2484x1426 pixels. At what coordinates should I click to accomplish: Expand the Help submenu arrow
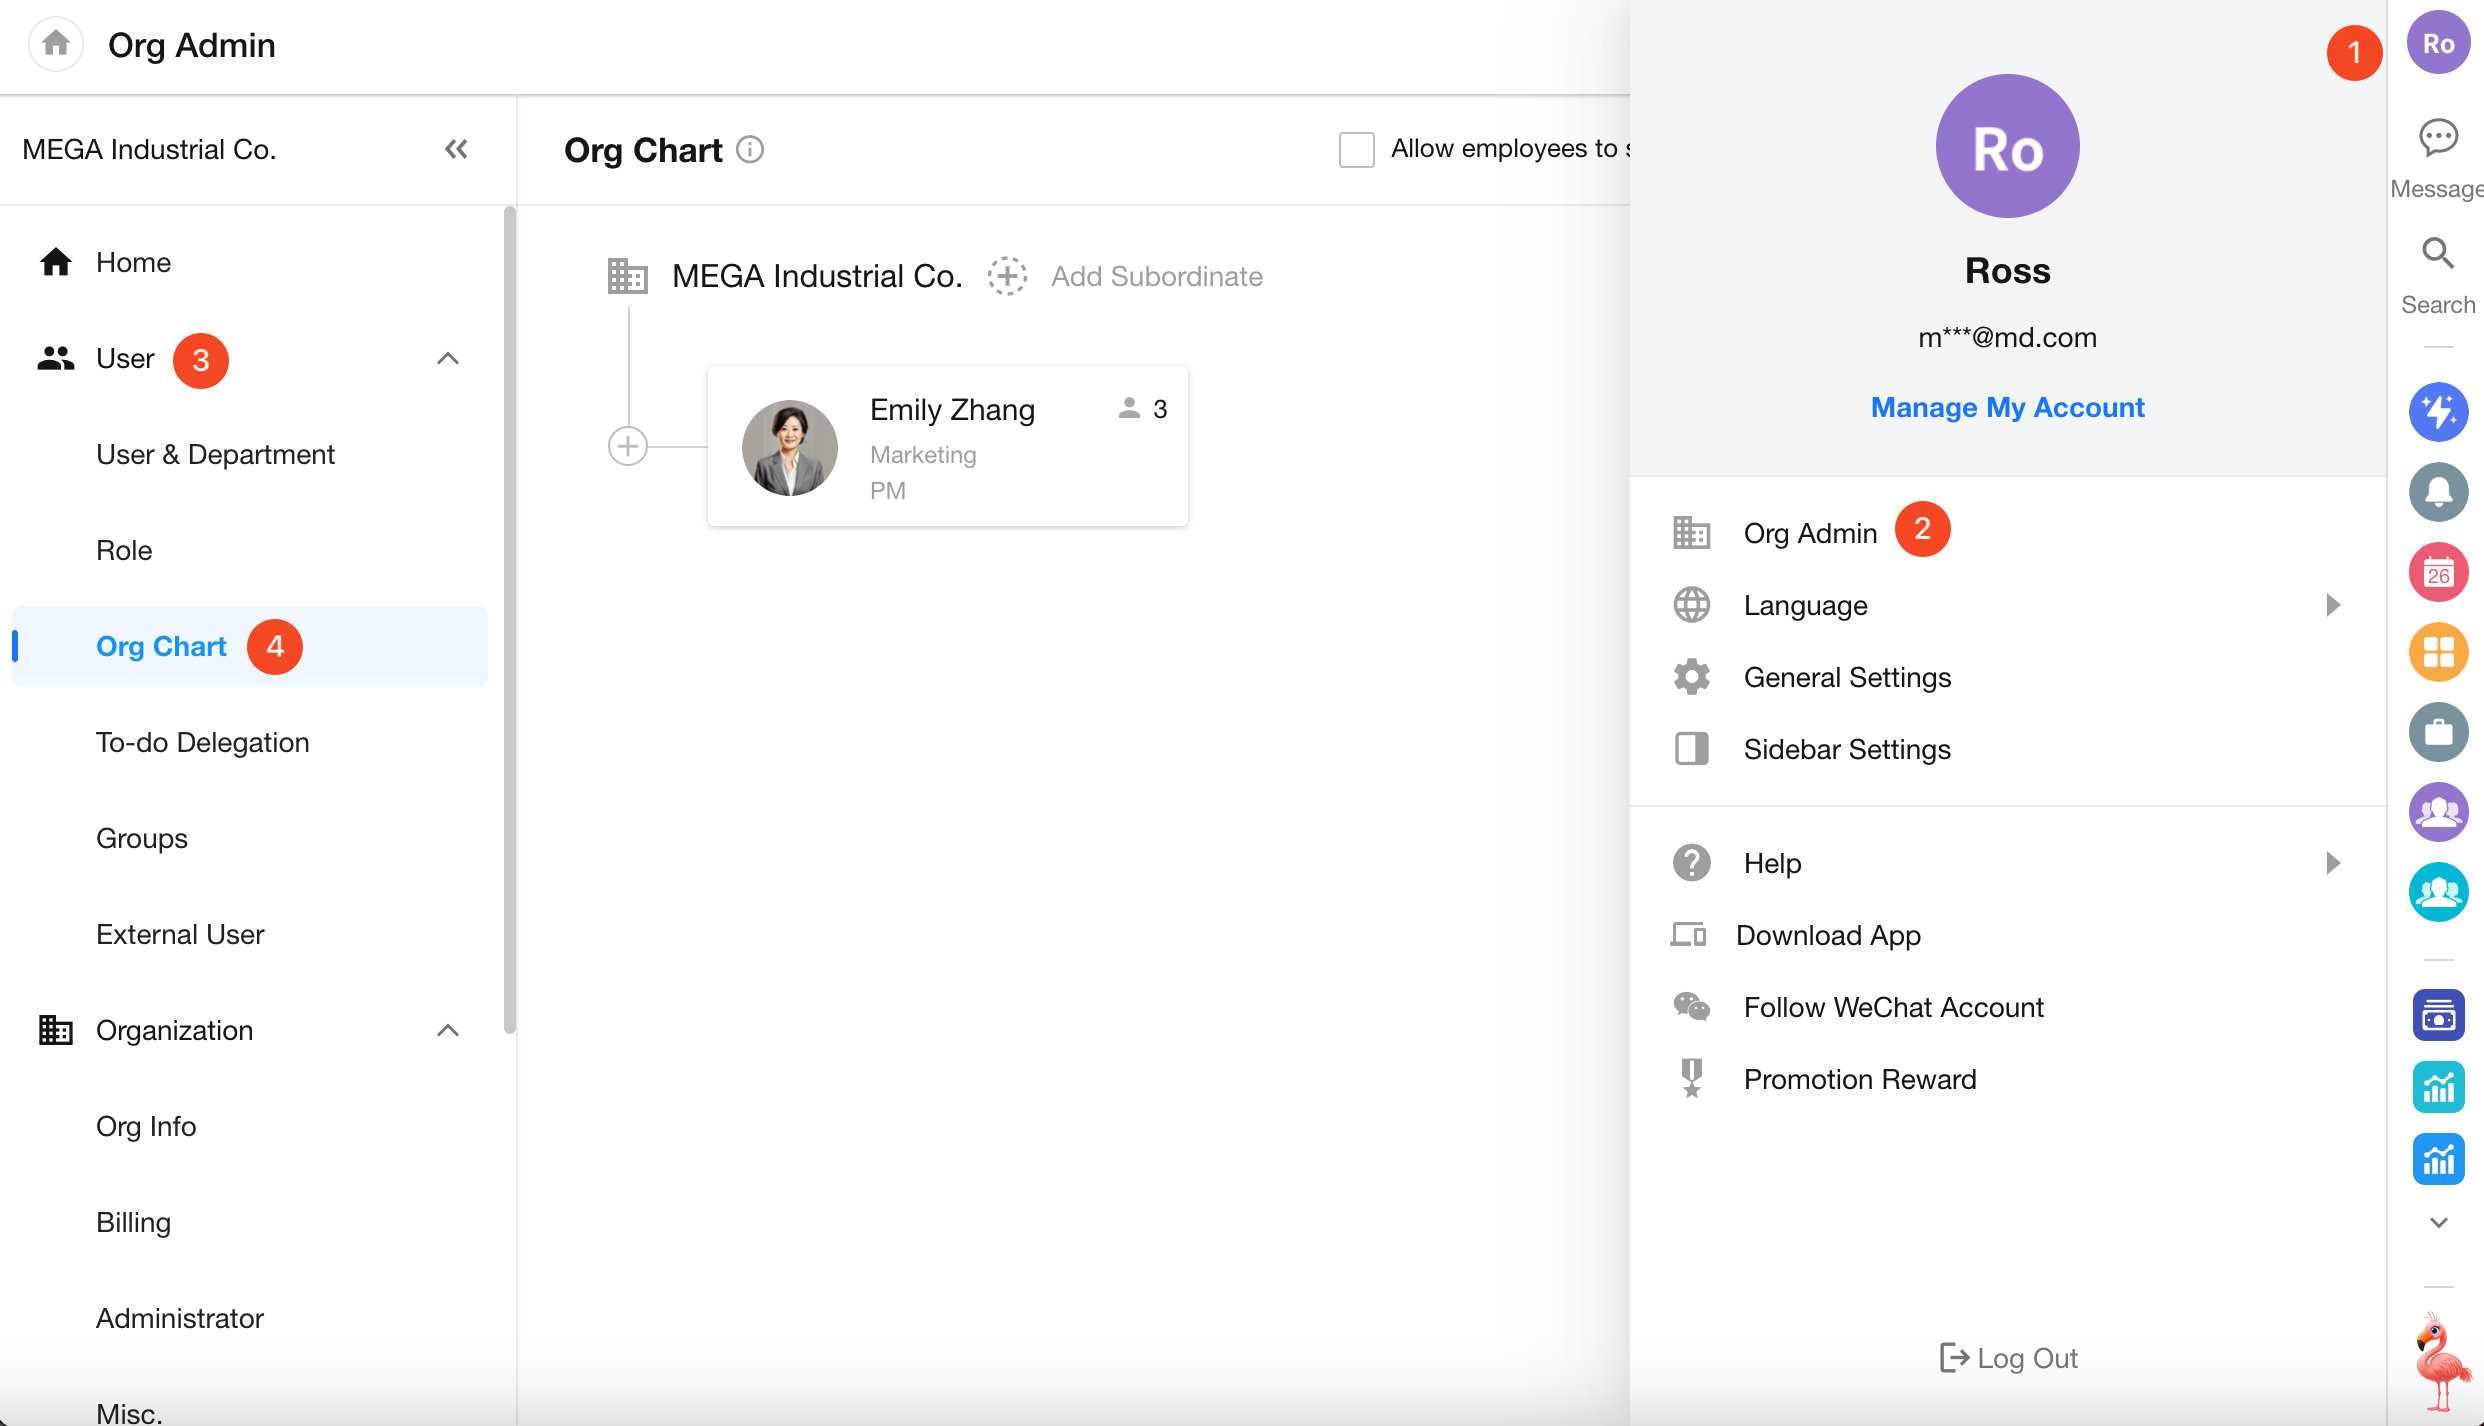point(2332,863)
